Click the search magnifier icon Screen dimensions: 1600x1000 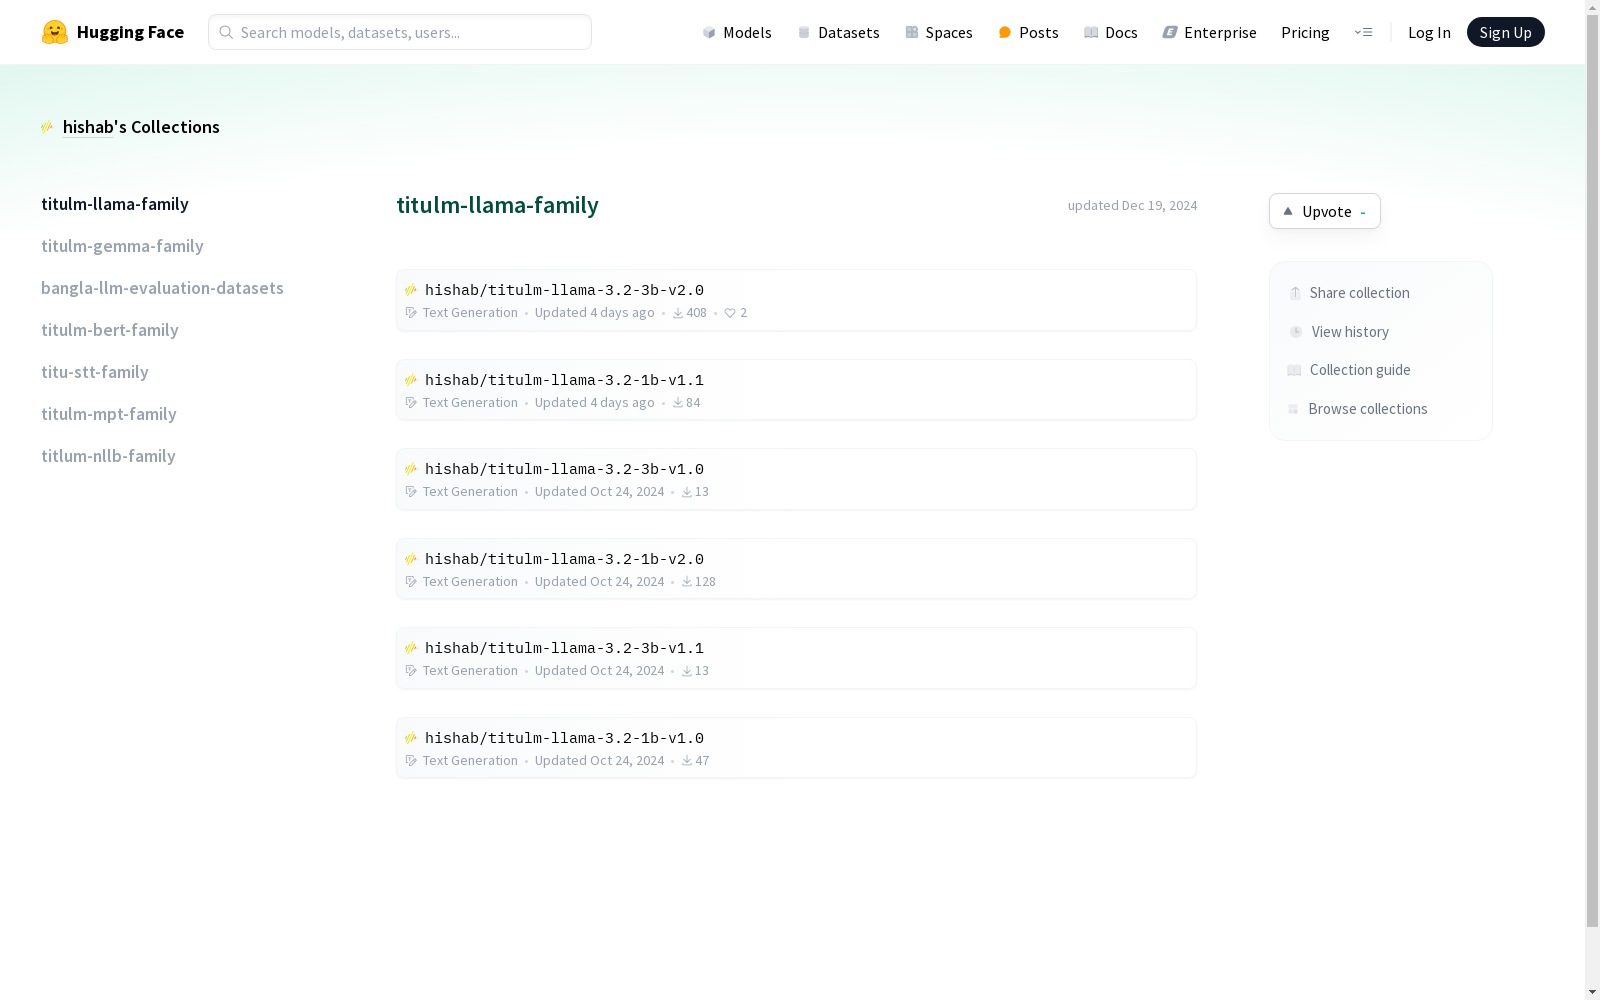(x=226, y=32)
